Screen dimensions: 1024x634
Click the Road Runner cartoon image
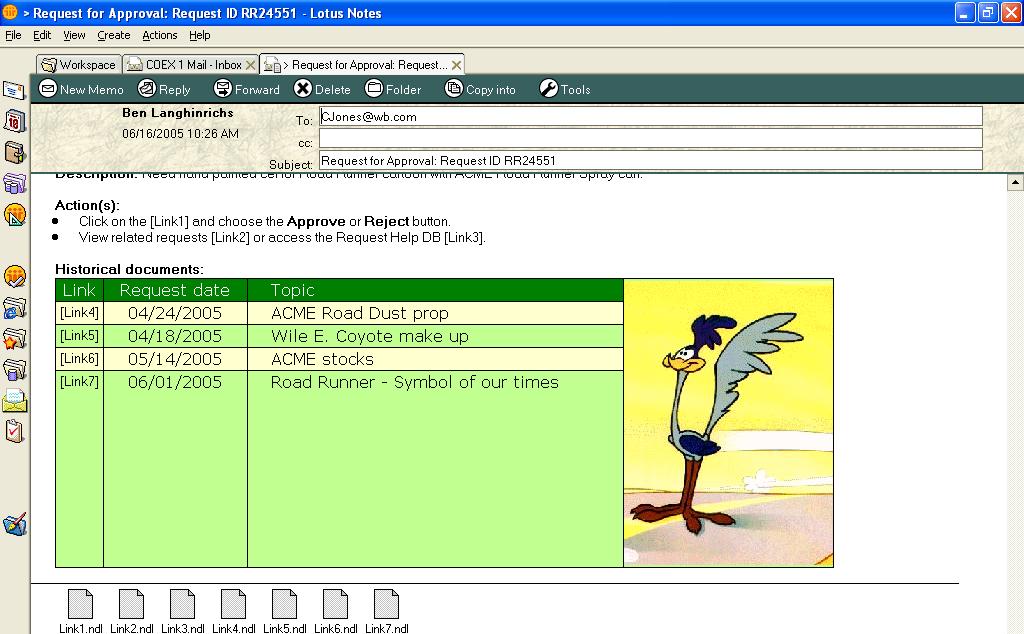(x=729, y=423)
